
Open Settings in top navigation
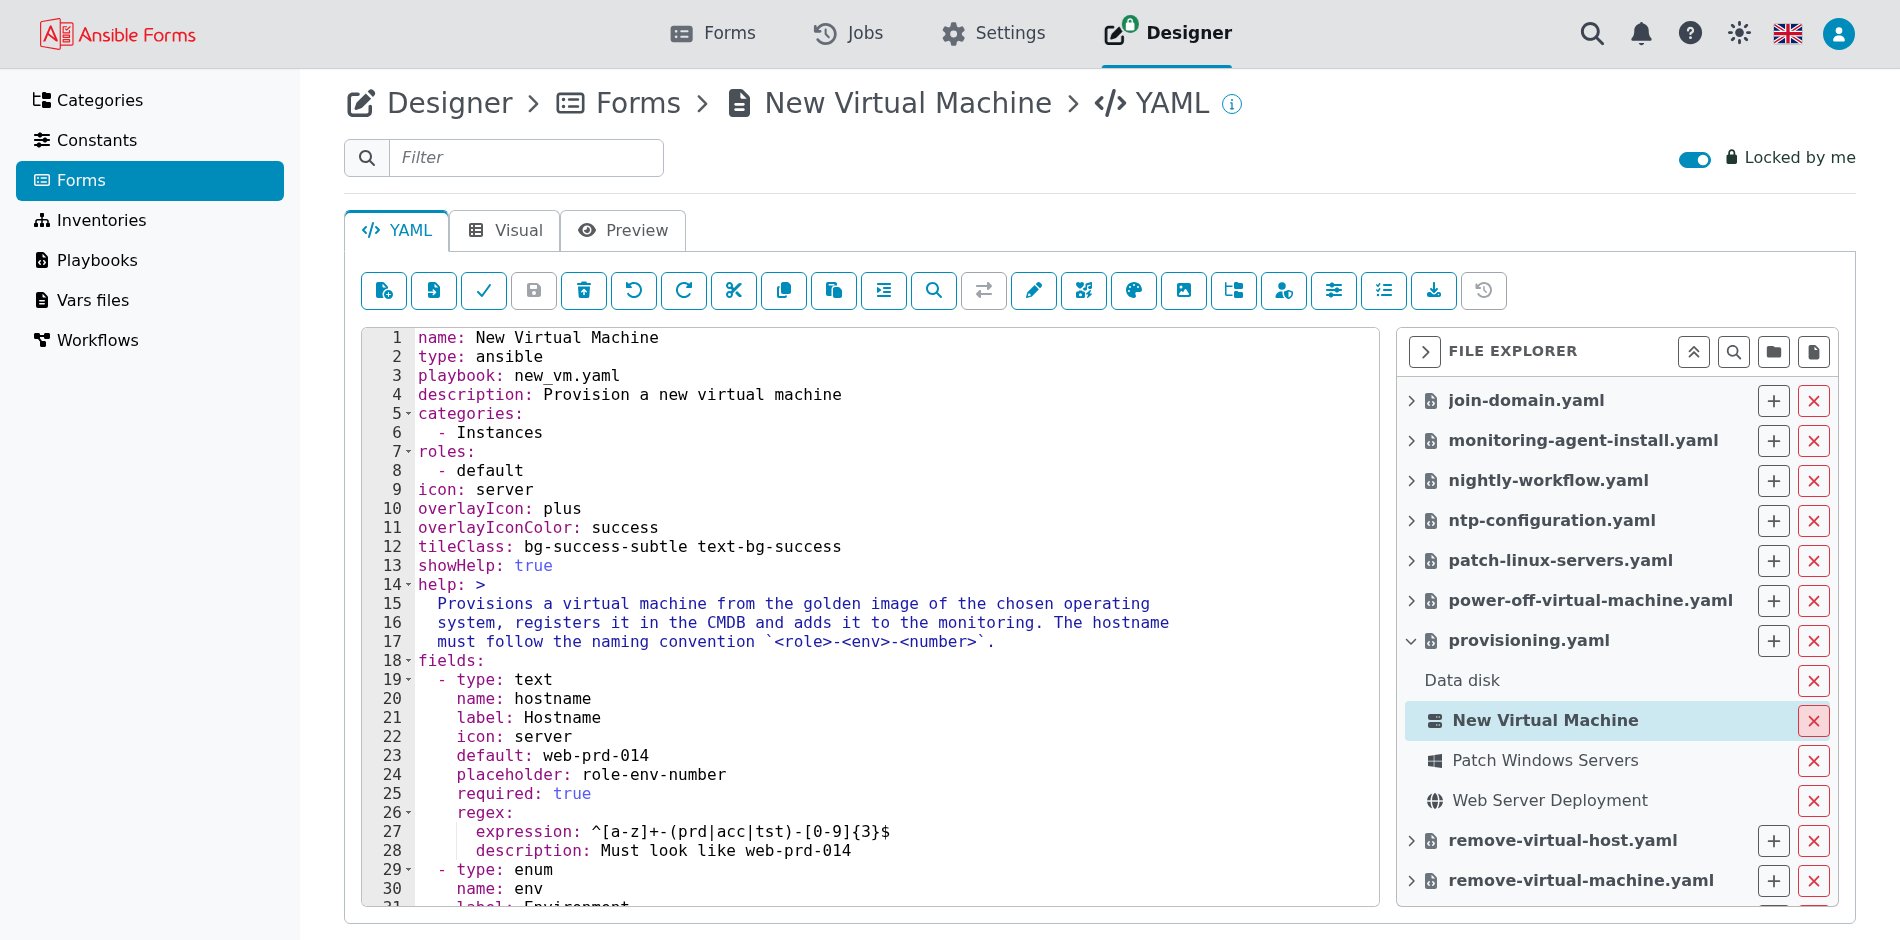click(993, 33)
